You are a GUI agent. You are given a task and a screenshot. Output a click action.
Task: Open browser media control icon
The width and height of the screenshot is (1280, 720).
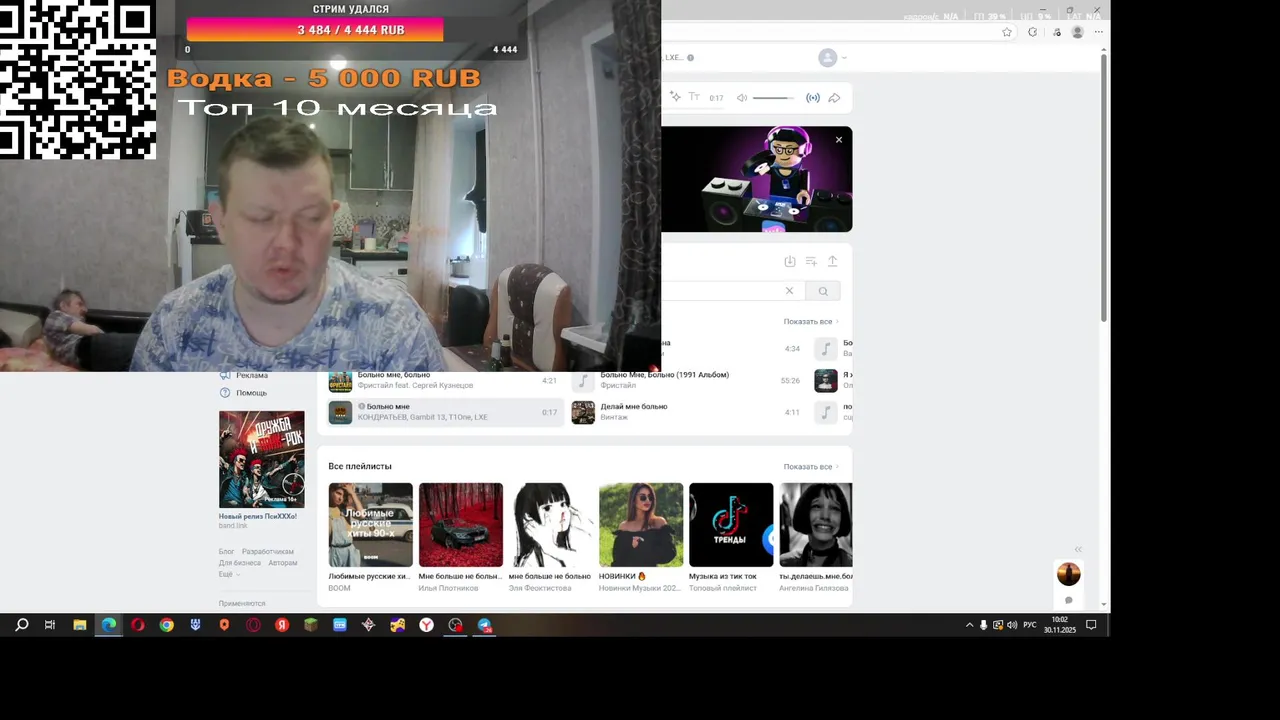click(1057, 32)
